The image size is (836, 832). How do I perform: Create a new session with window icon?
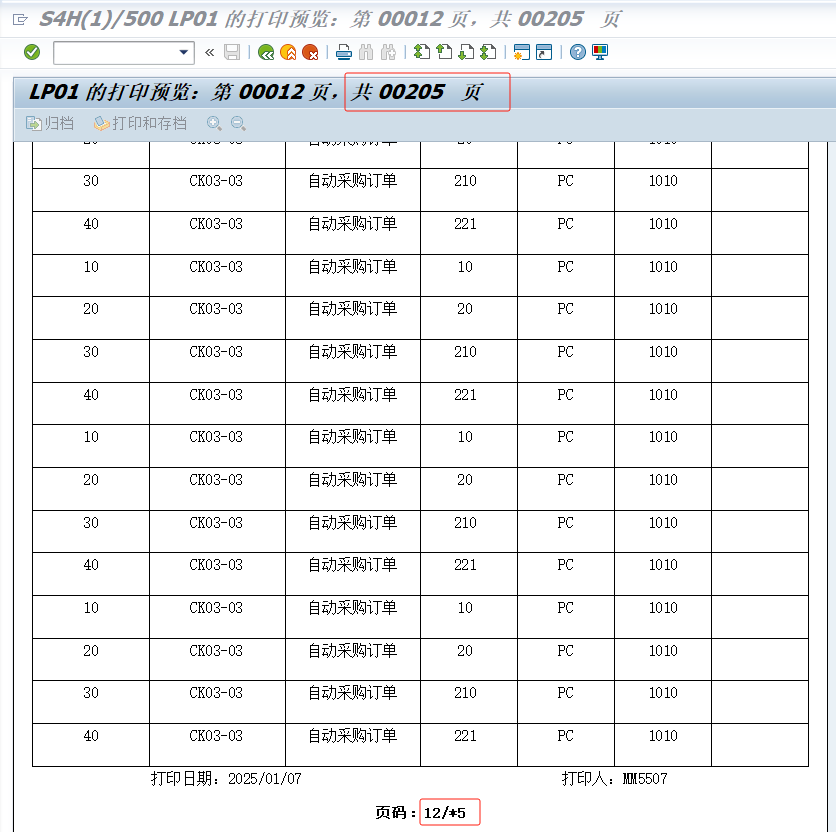click(x=521, y=52)
